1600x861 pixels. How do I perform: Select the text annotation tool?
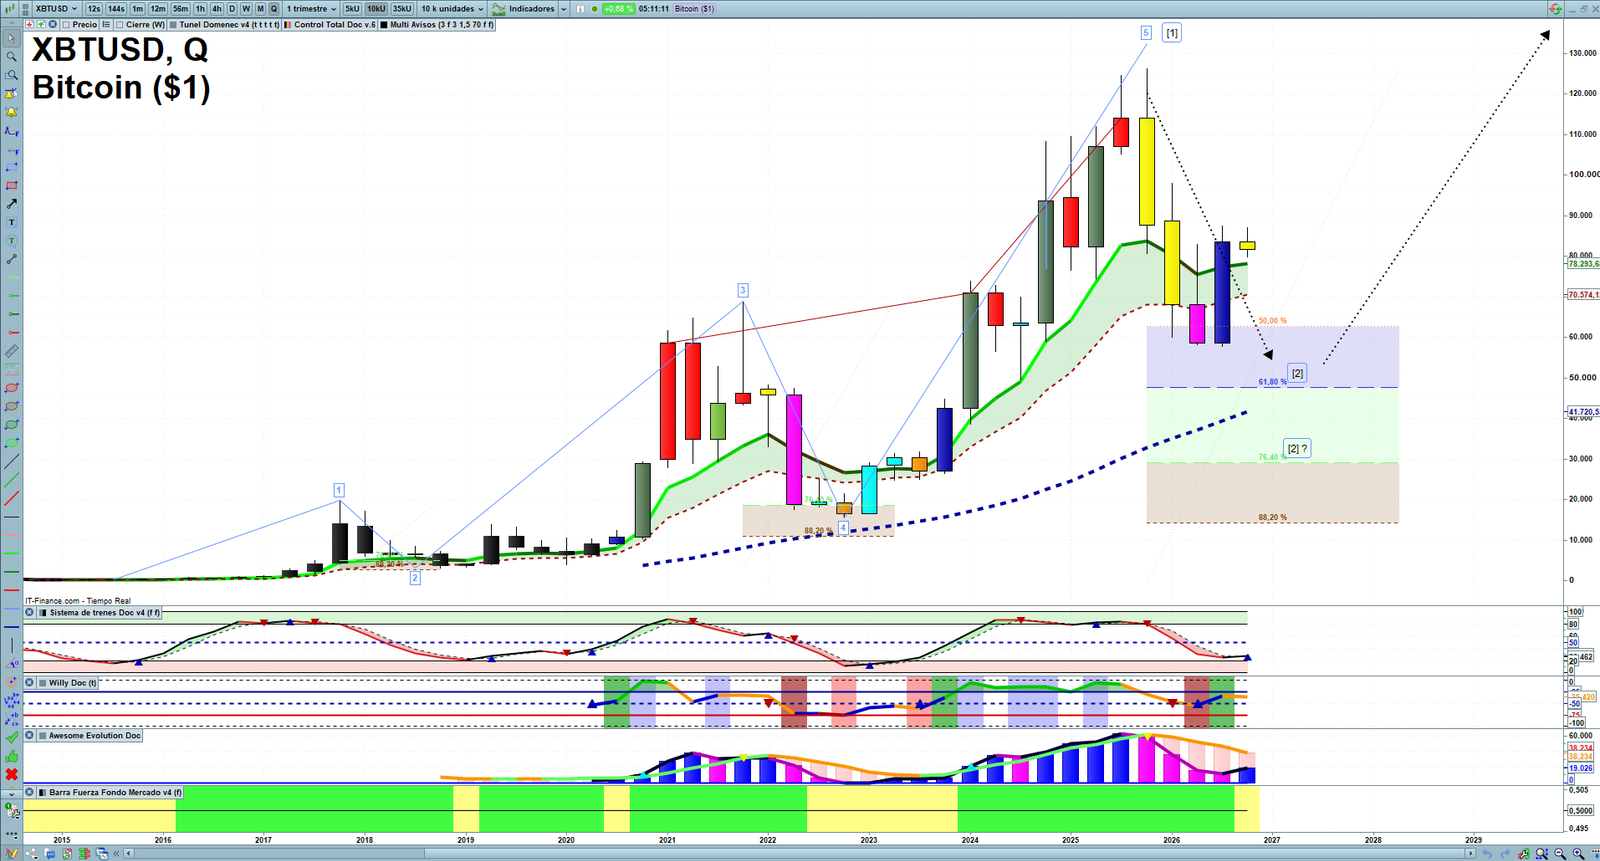[12, 222]
